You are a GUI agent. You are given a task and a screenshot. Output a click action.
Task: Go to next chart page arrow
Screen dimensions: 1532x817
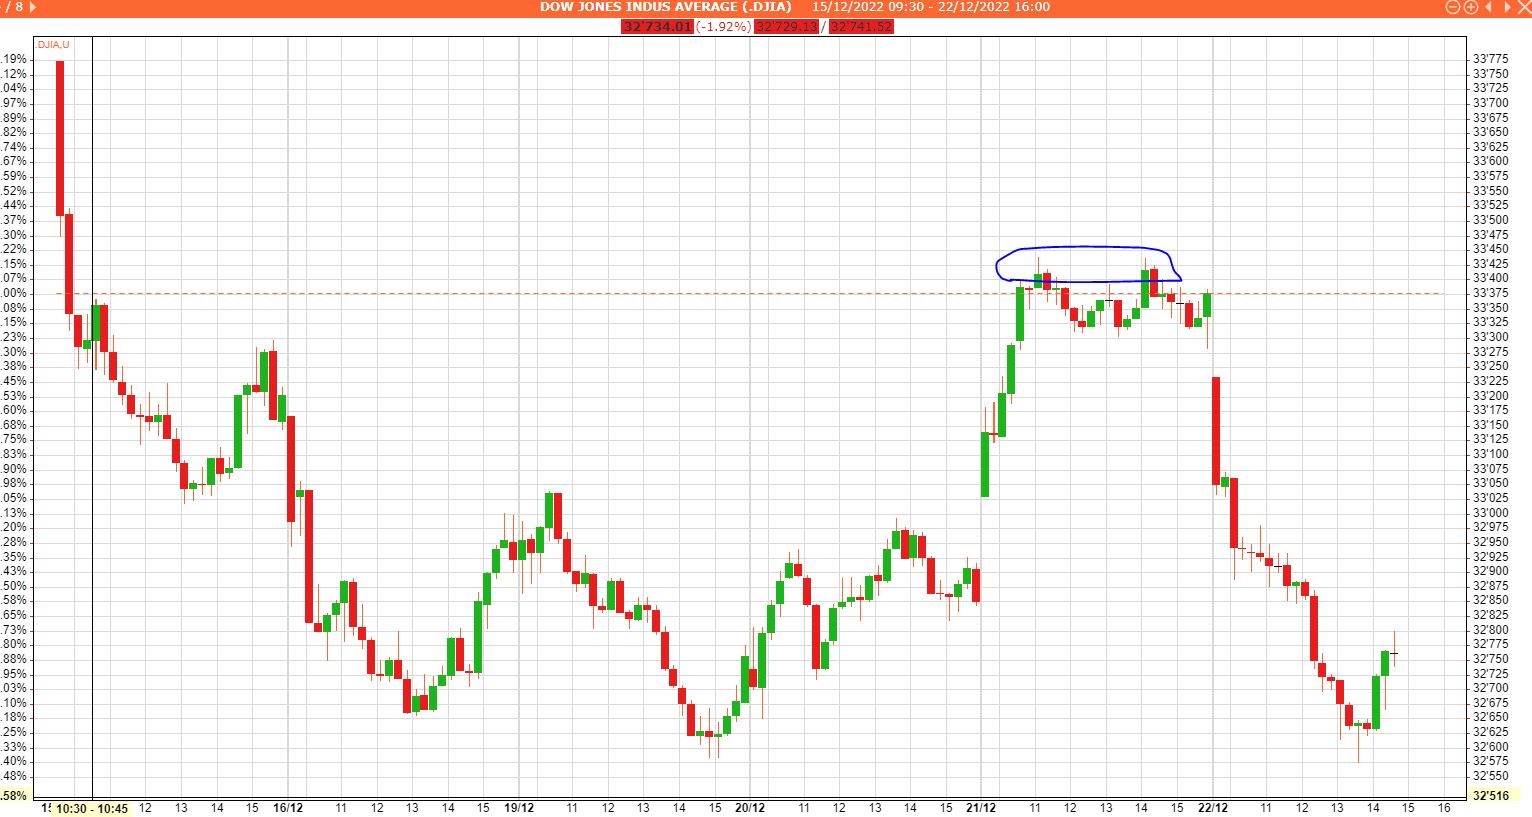[31, 7]
